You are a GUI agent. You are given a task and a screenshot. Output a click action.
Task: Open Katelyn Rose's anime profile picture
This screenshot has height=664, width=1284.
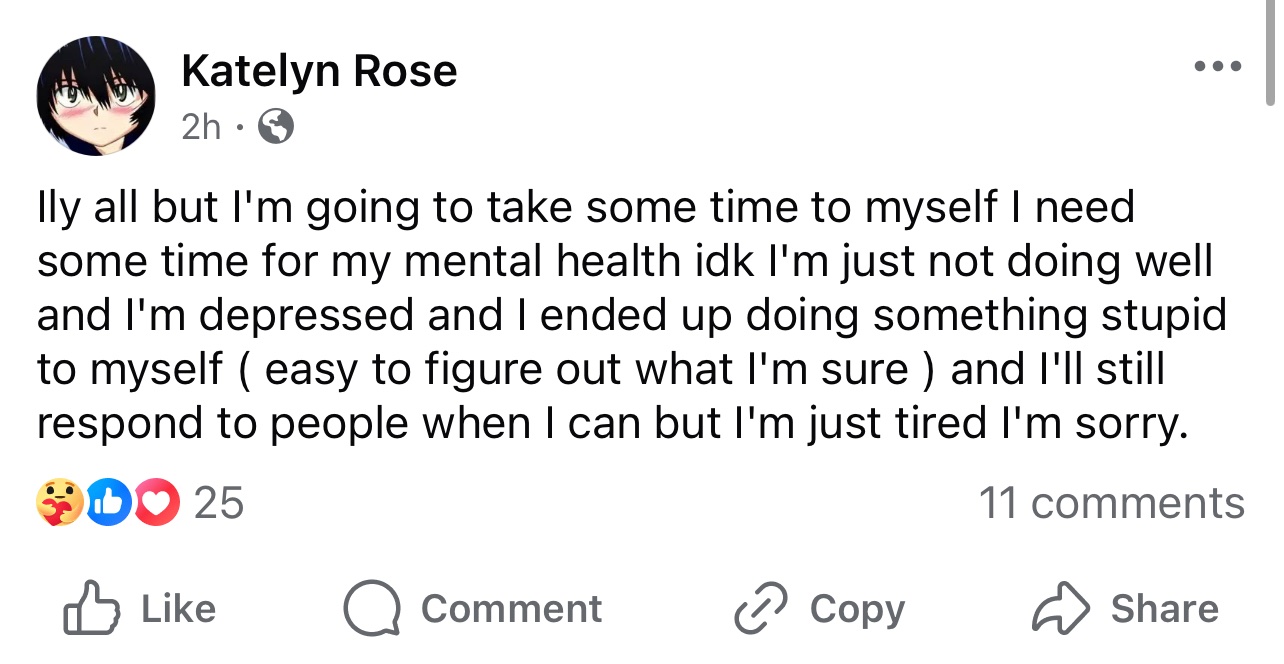(x=97, y=97)
